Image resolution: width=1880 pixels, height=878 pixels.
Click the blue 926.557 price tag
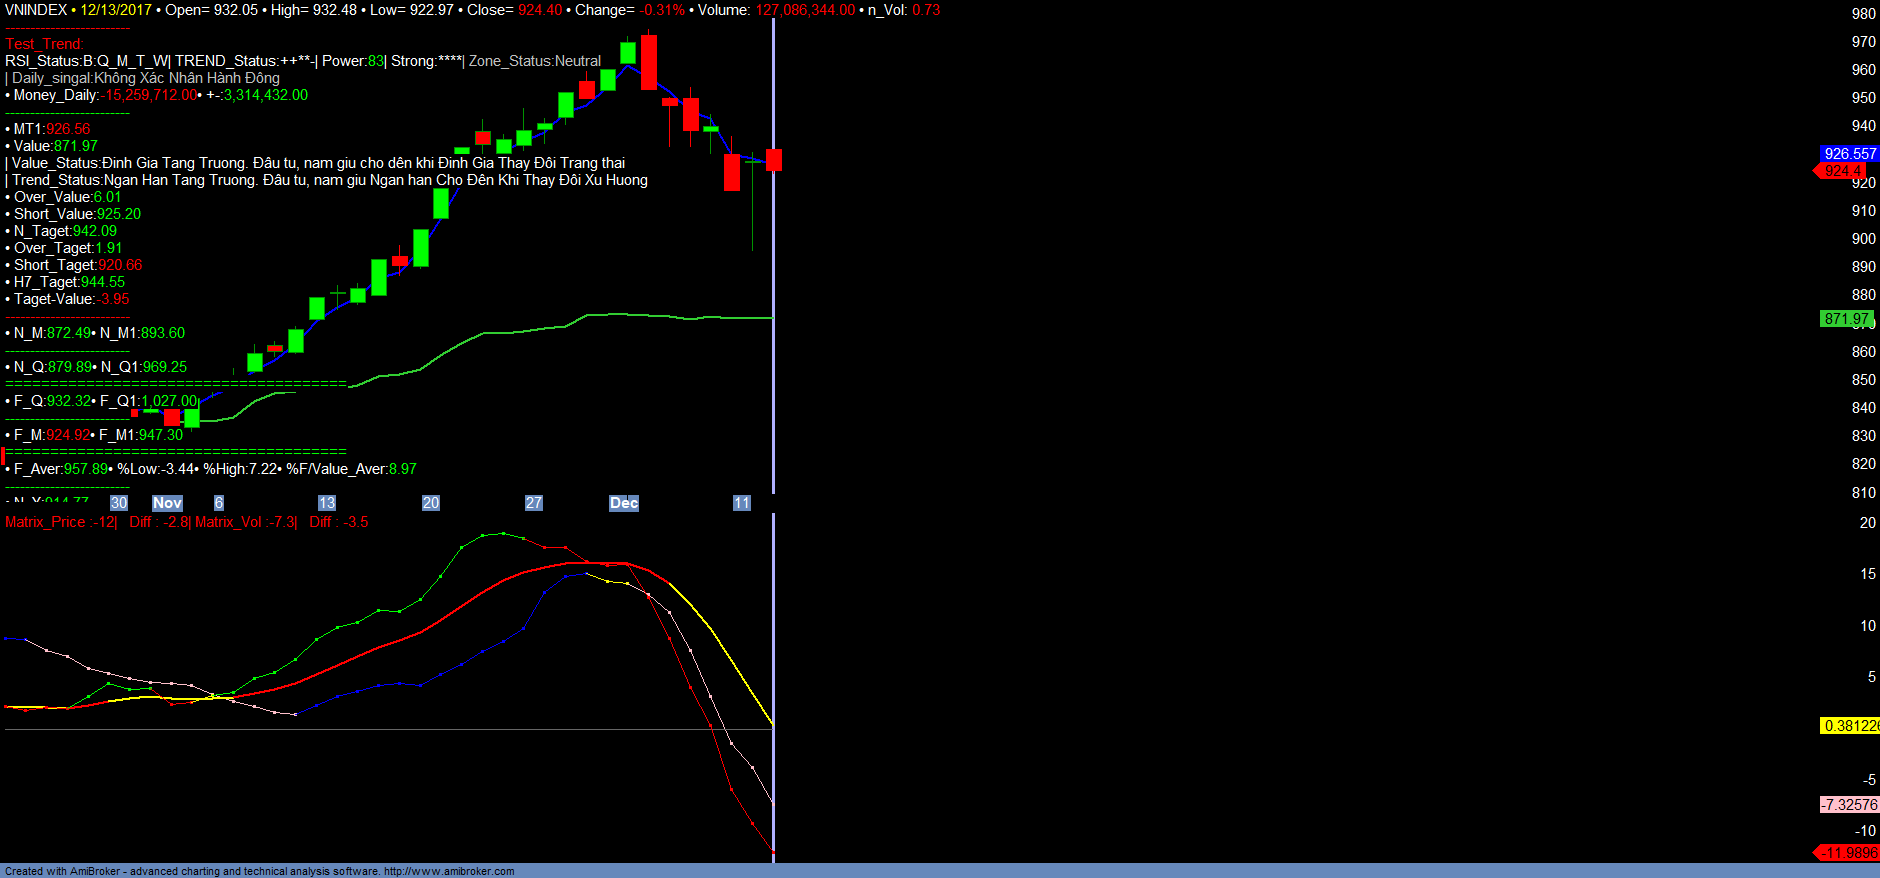coord(1849,154)
